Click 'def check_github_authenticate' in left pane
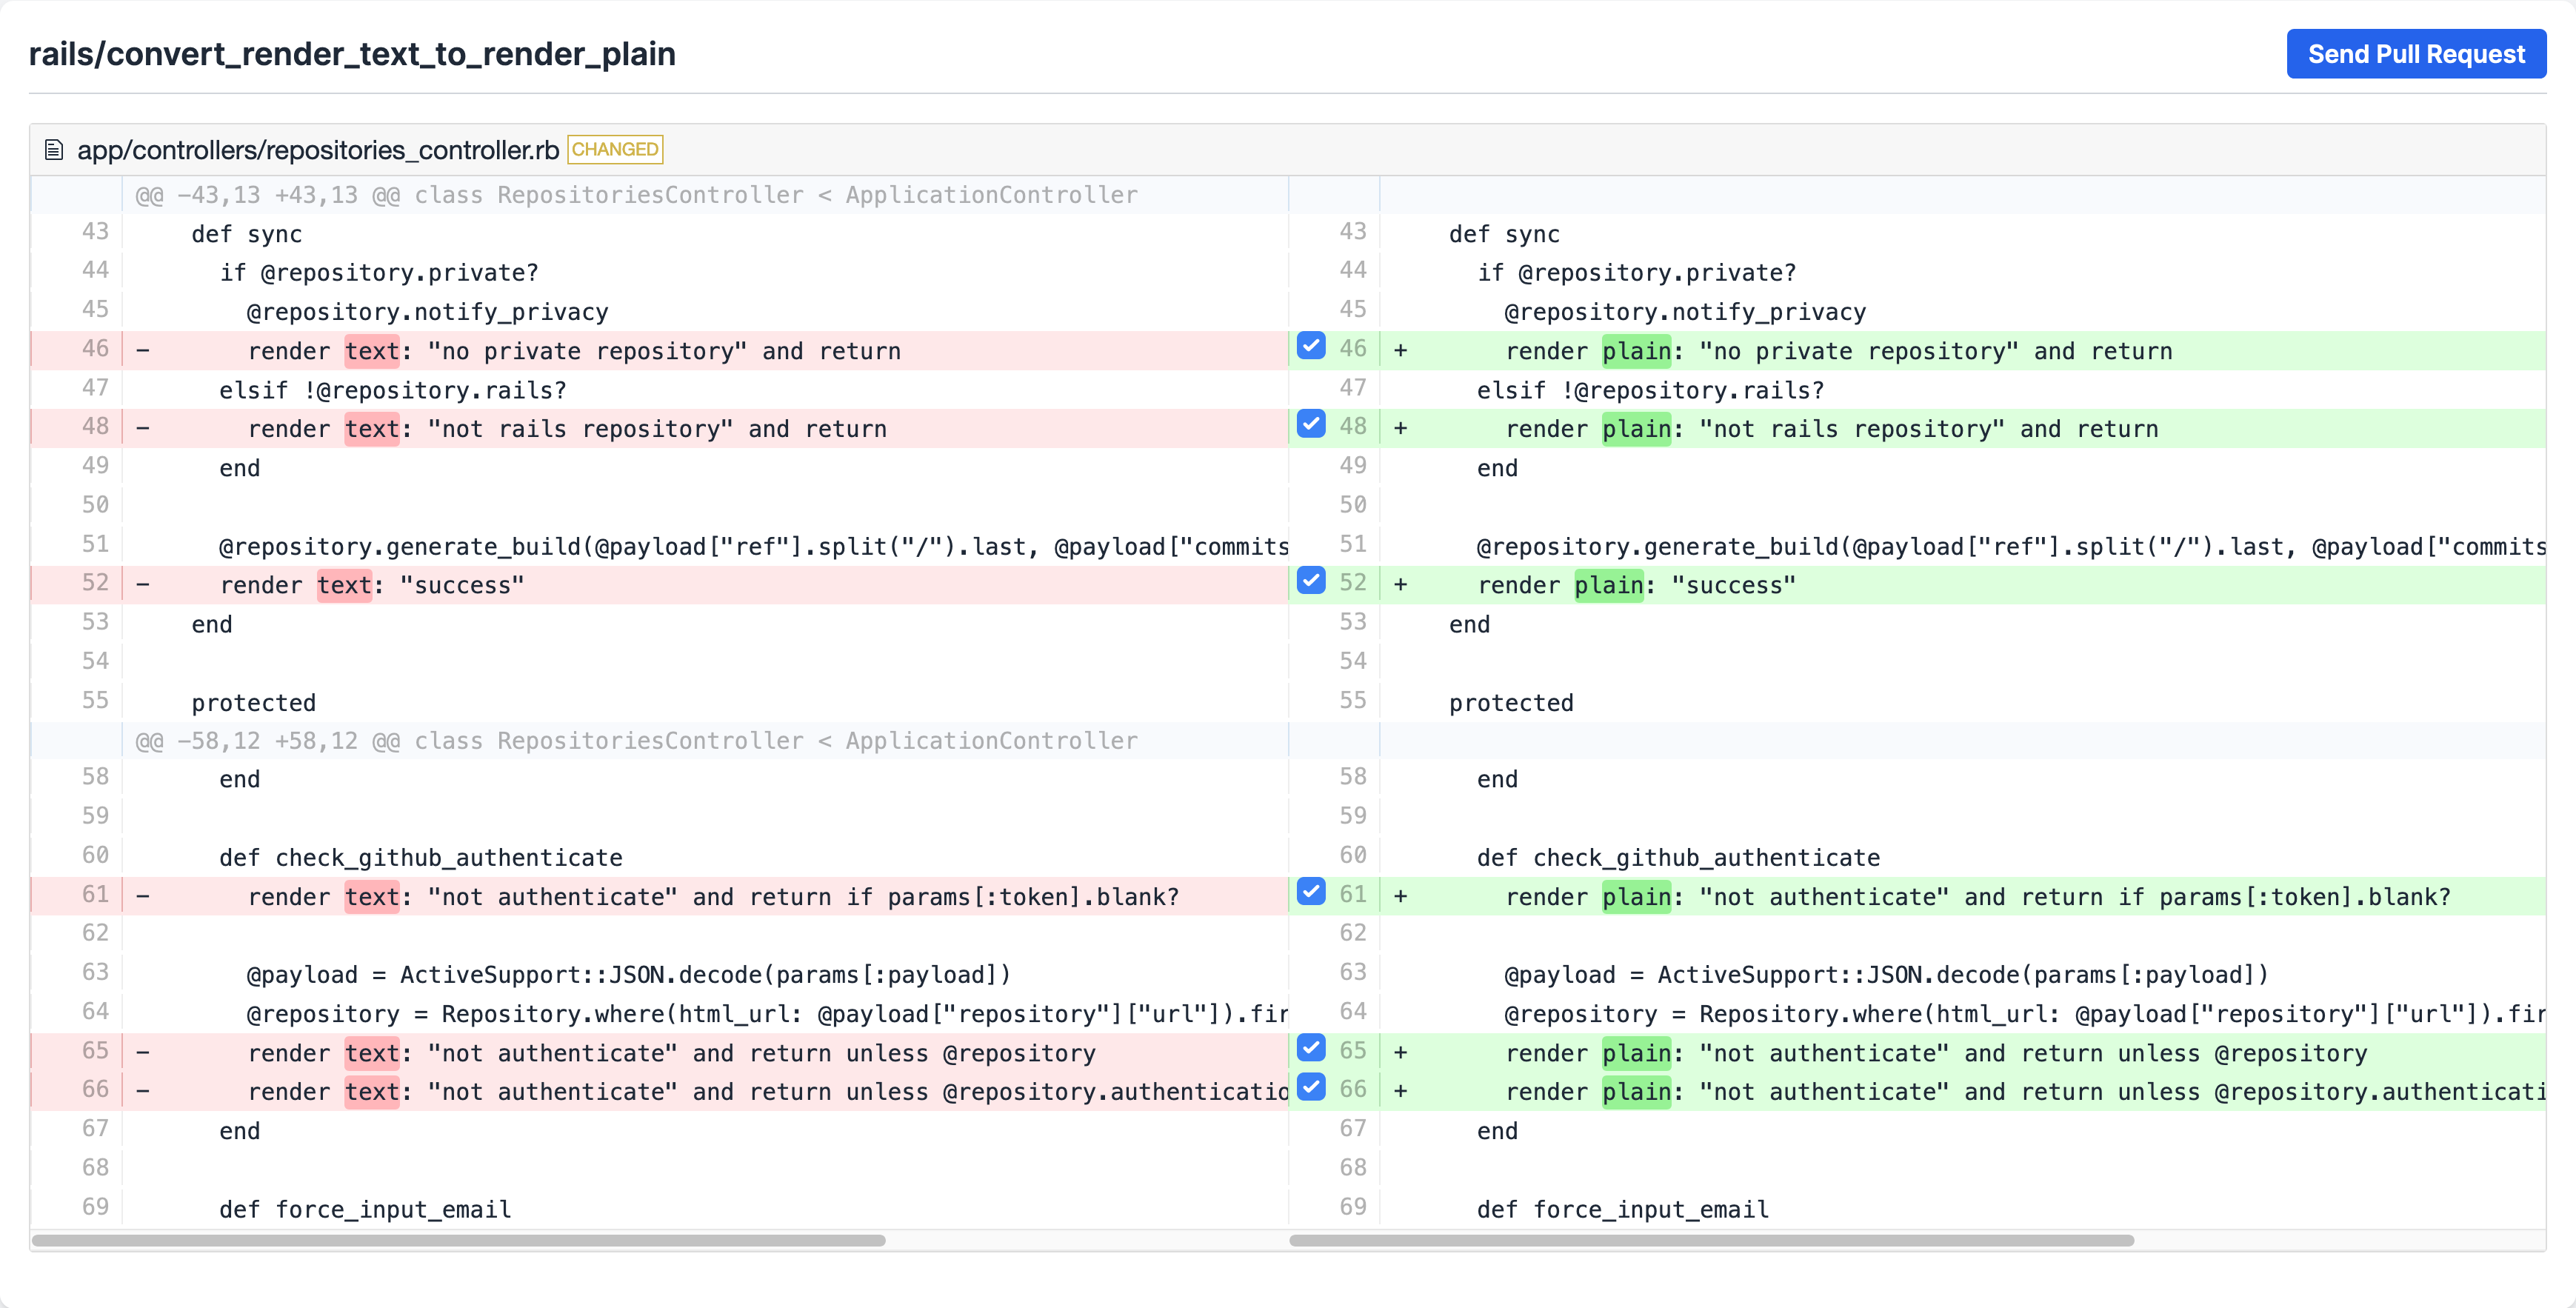The image size is (2576, 1308). [421, 858]
